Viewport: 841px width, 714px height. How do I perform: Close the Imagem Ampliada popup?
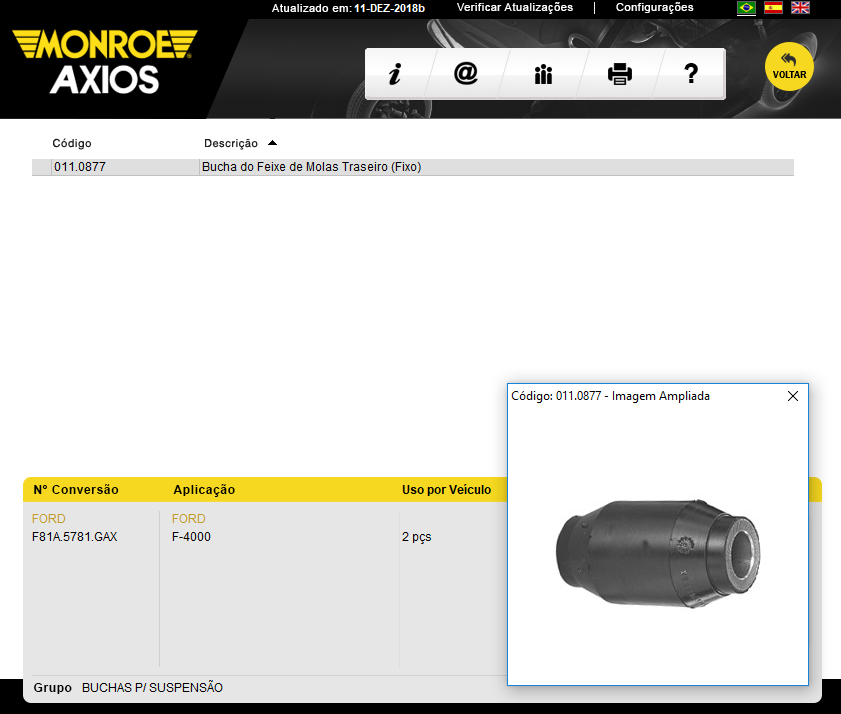[793, 396]
